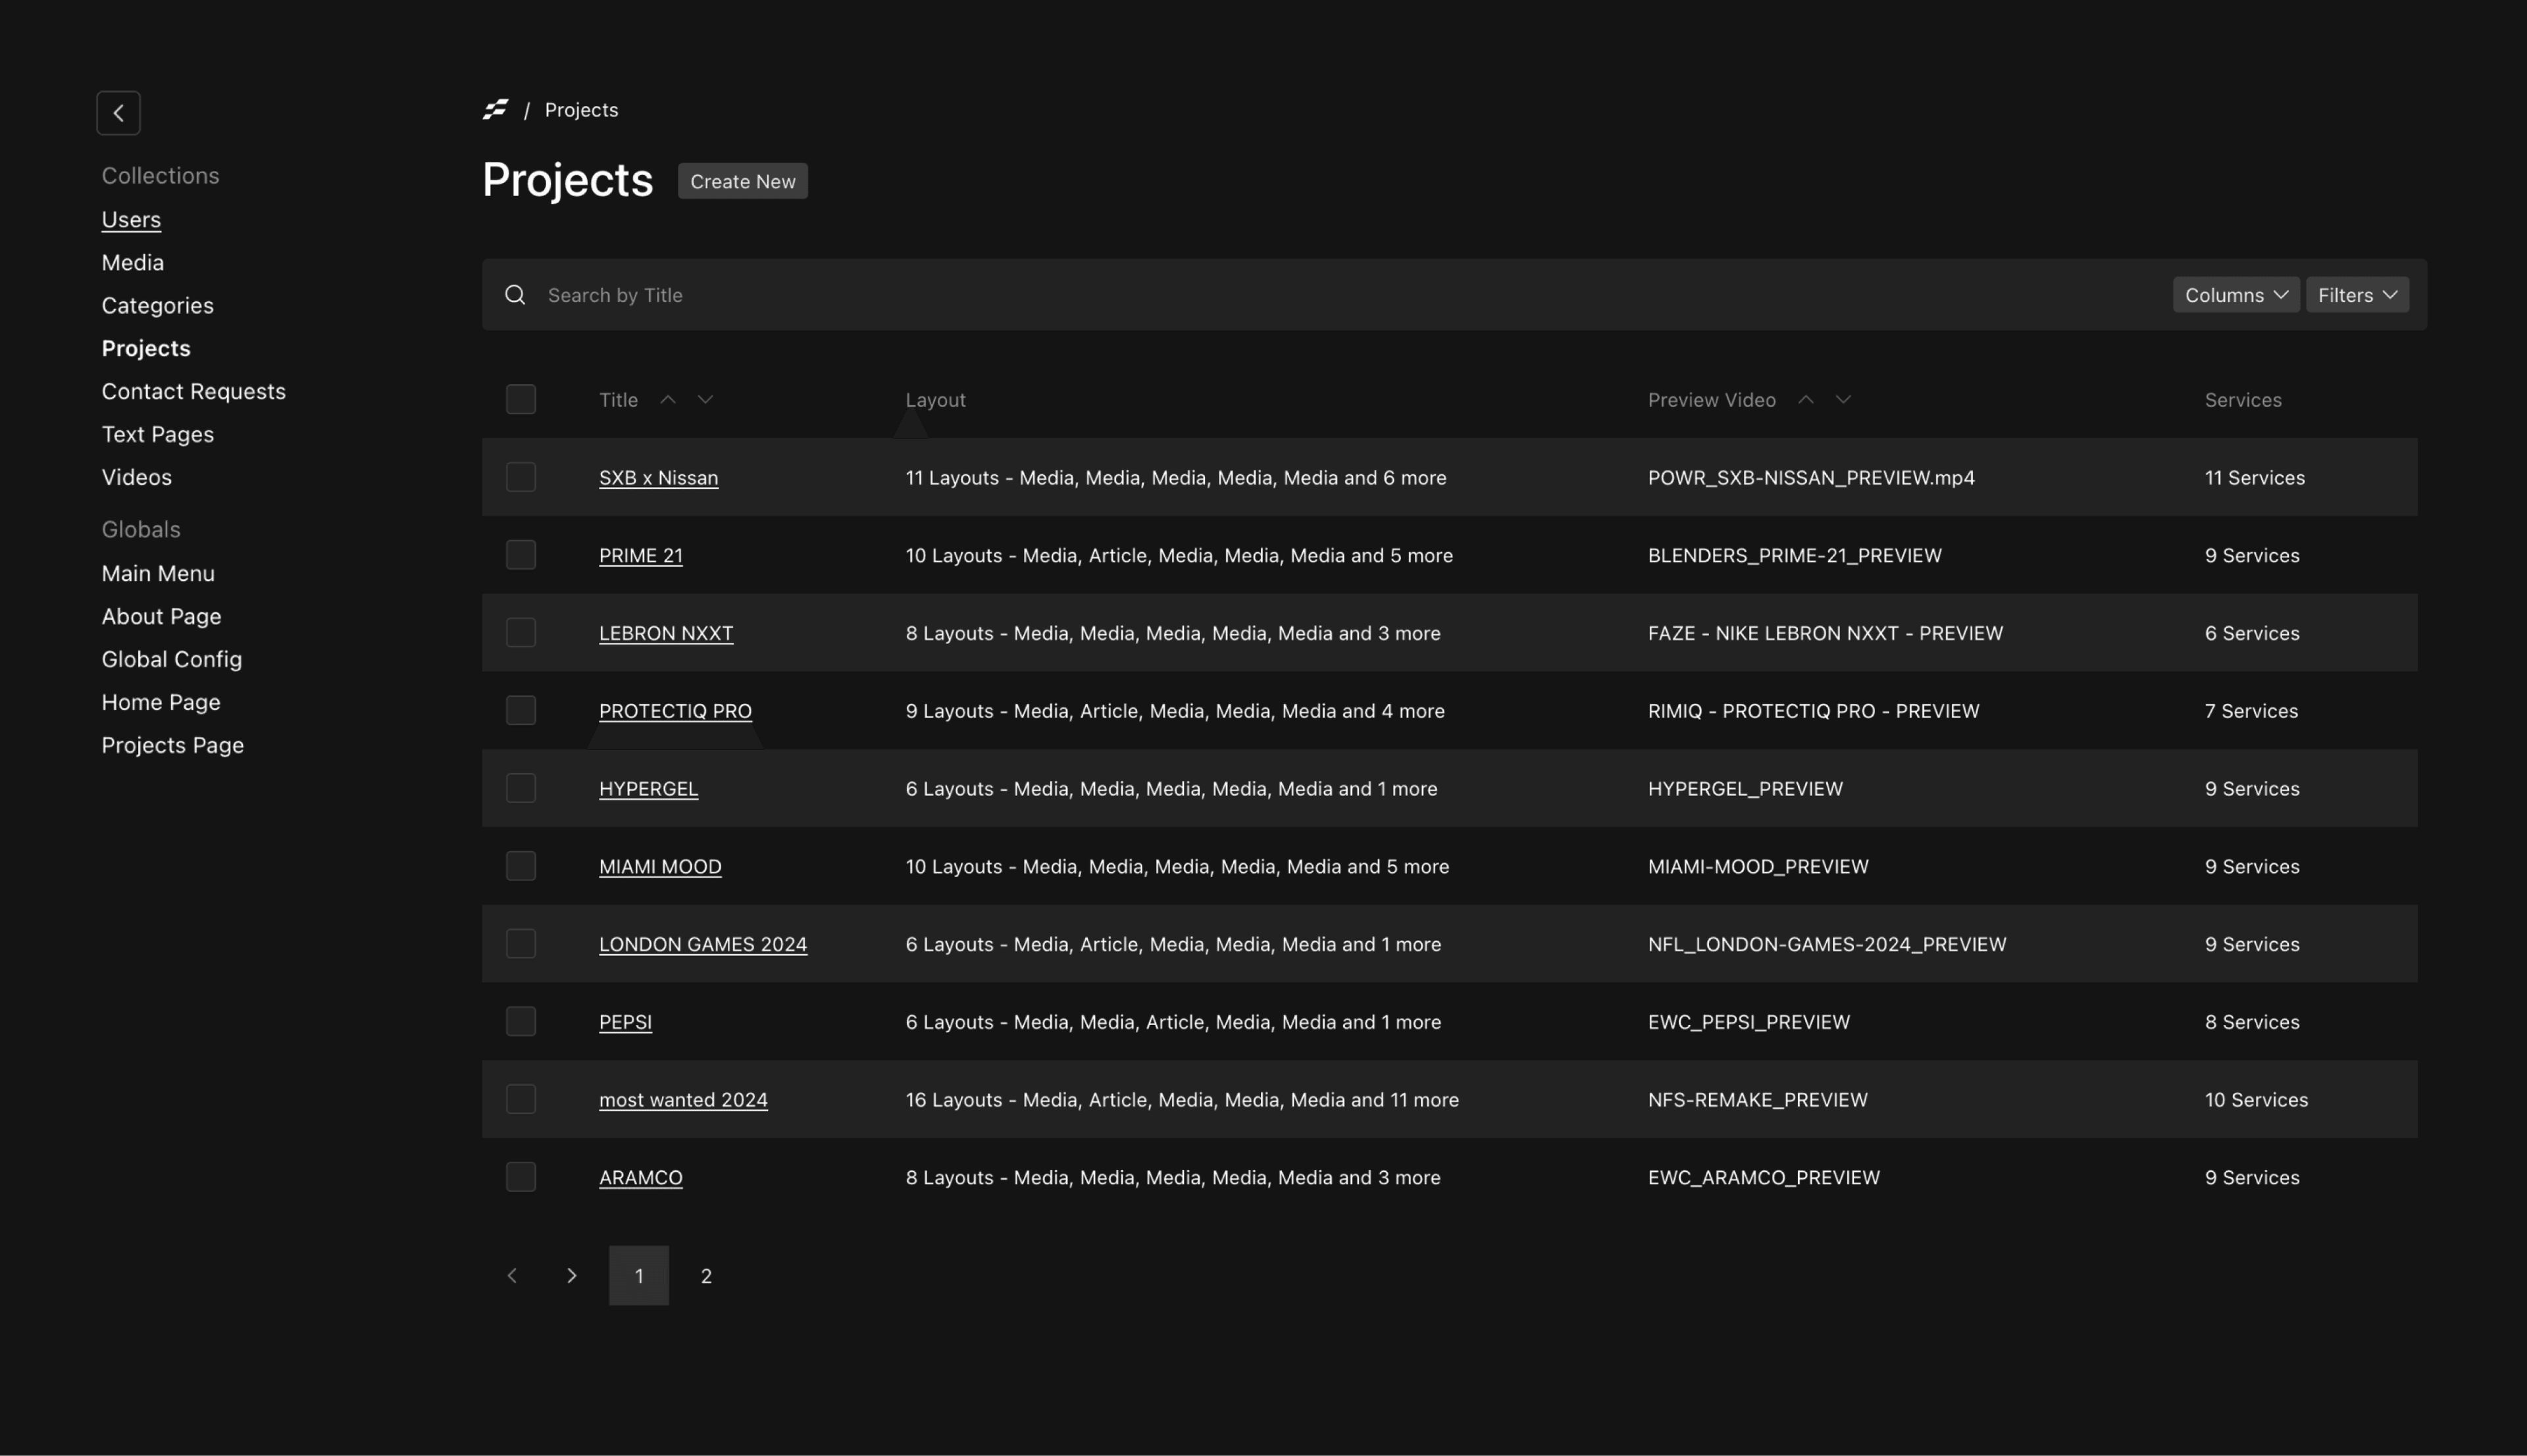Go to the next page arrow
Image resolution: width=2527 pixels, height=1456 pixels.
point(572,1276)
